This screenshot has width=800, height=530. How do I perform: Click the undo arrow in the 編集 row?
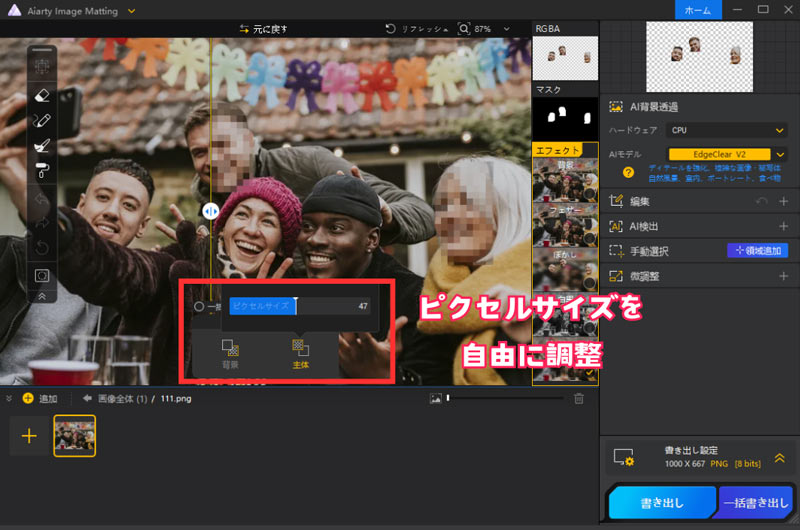click(x=761, y=201)
